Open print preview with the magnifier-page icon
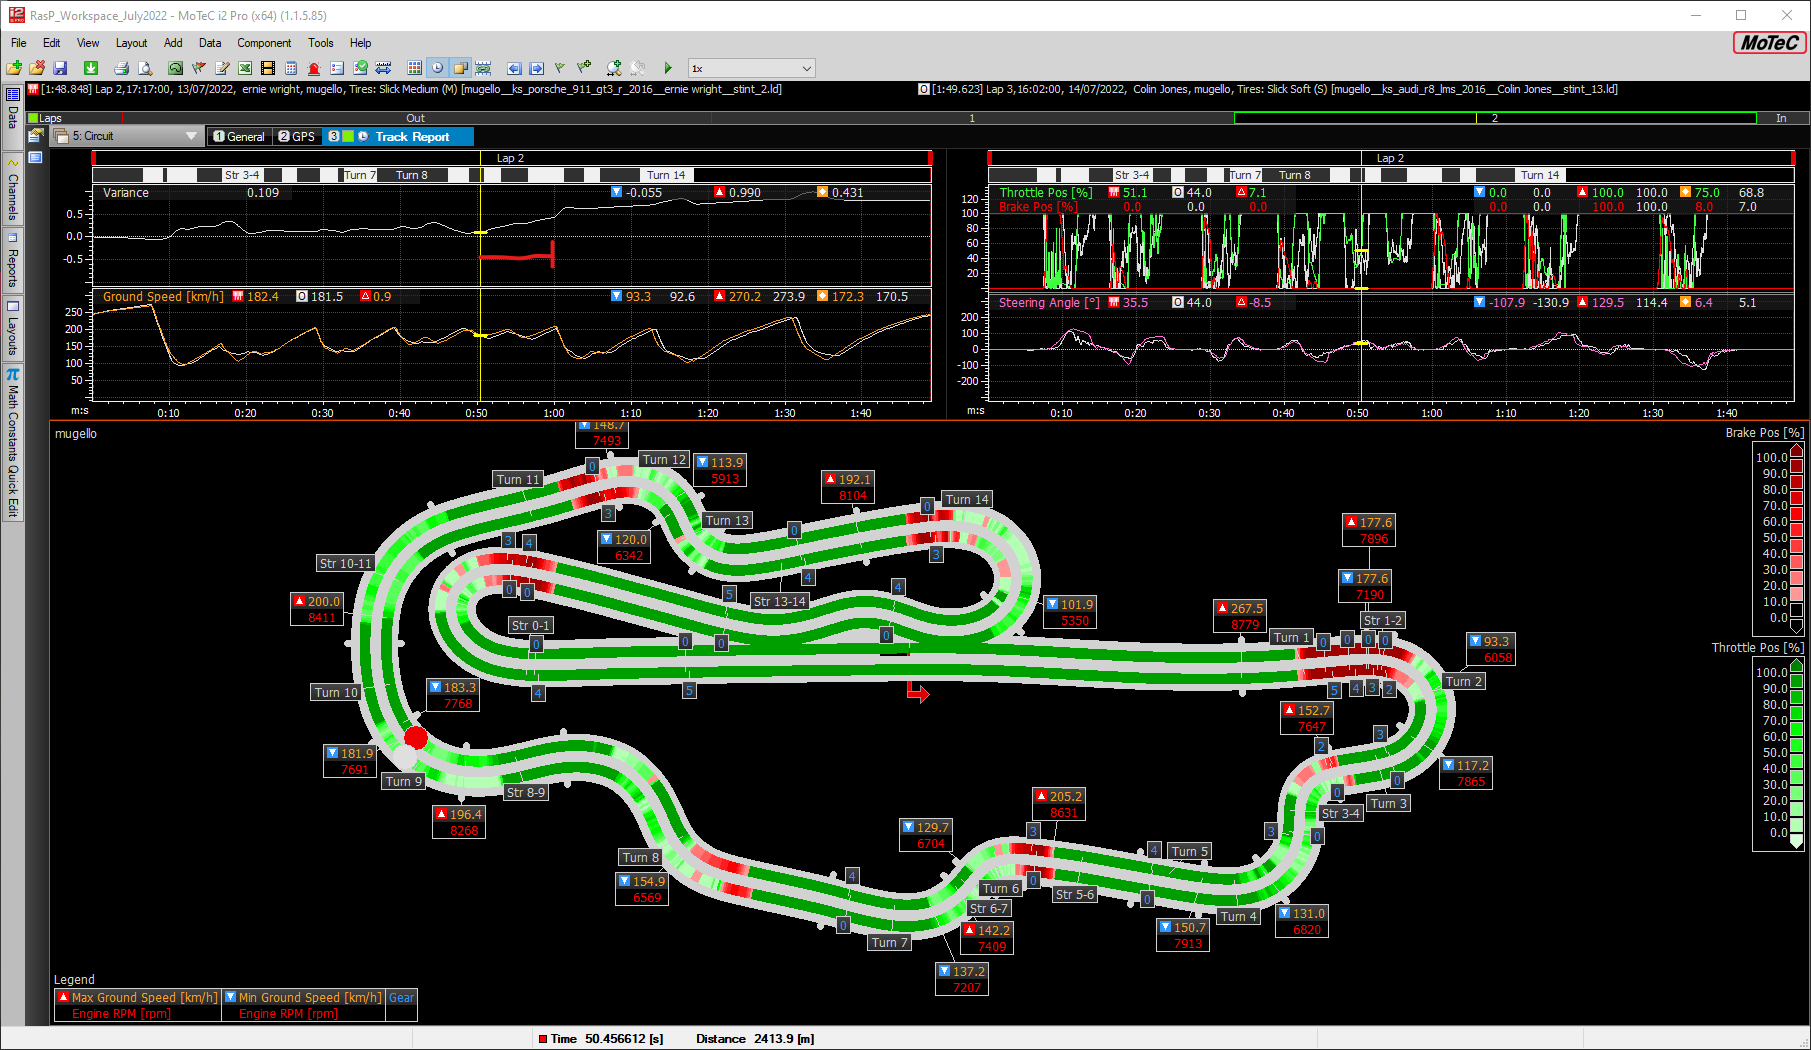 (x=145, y=68)
